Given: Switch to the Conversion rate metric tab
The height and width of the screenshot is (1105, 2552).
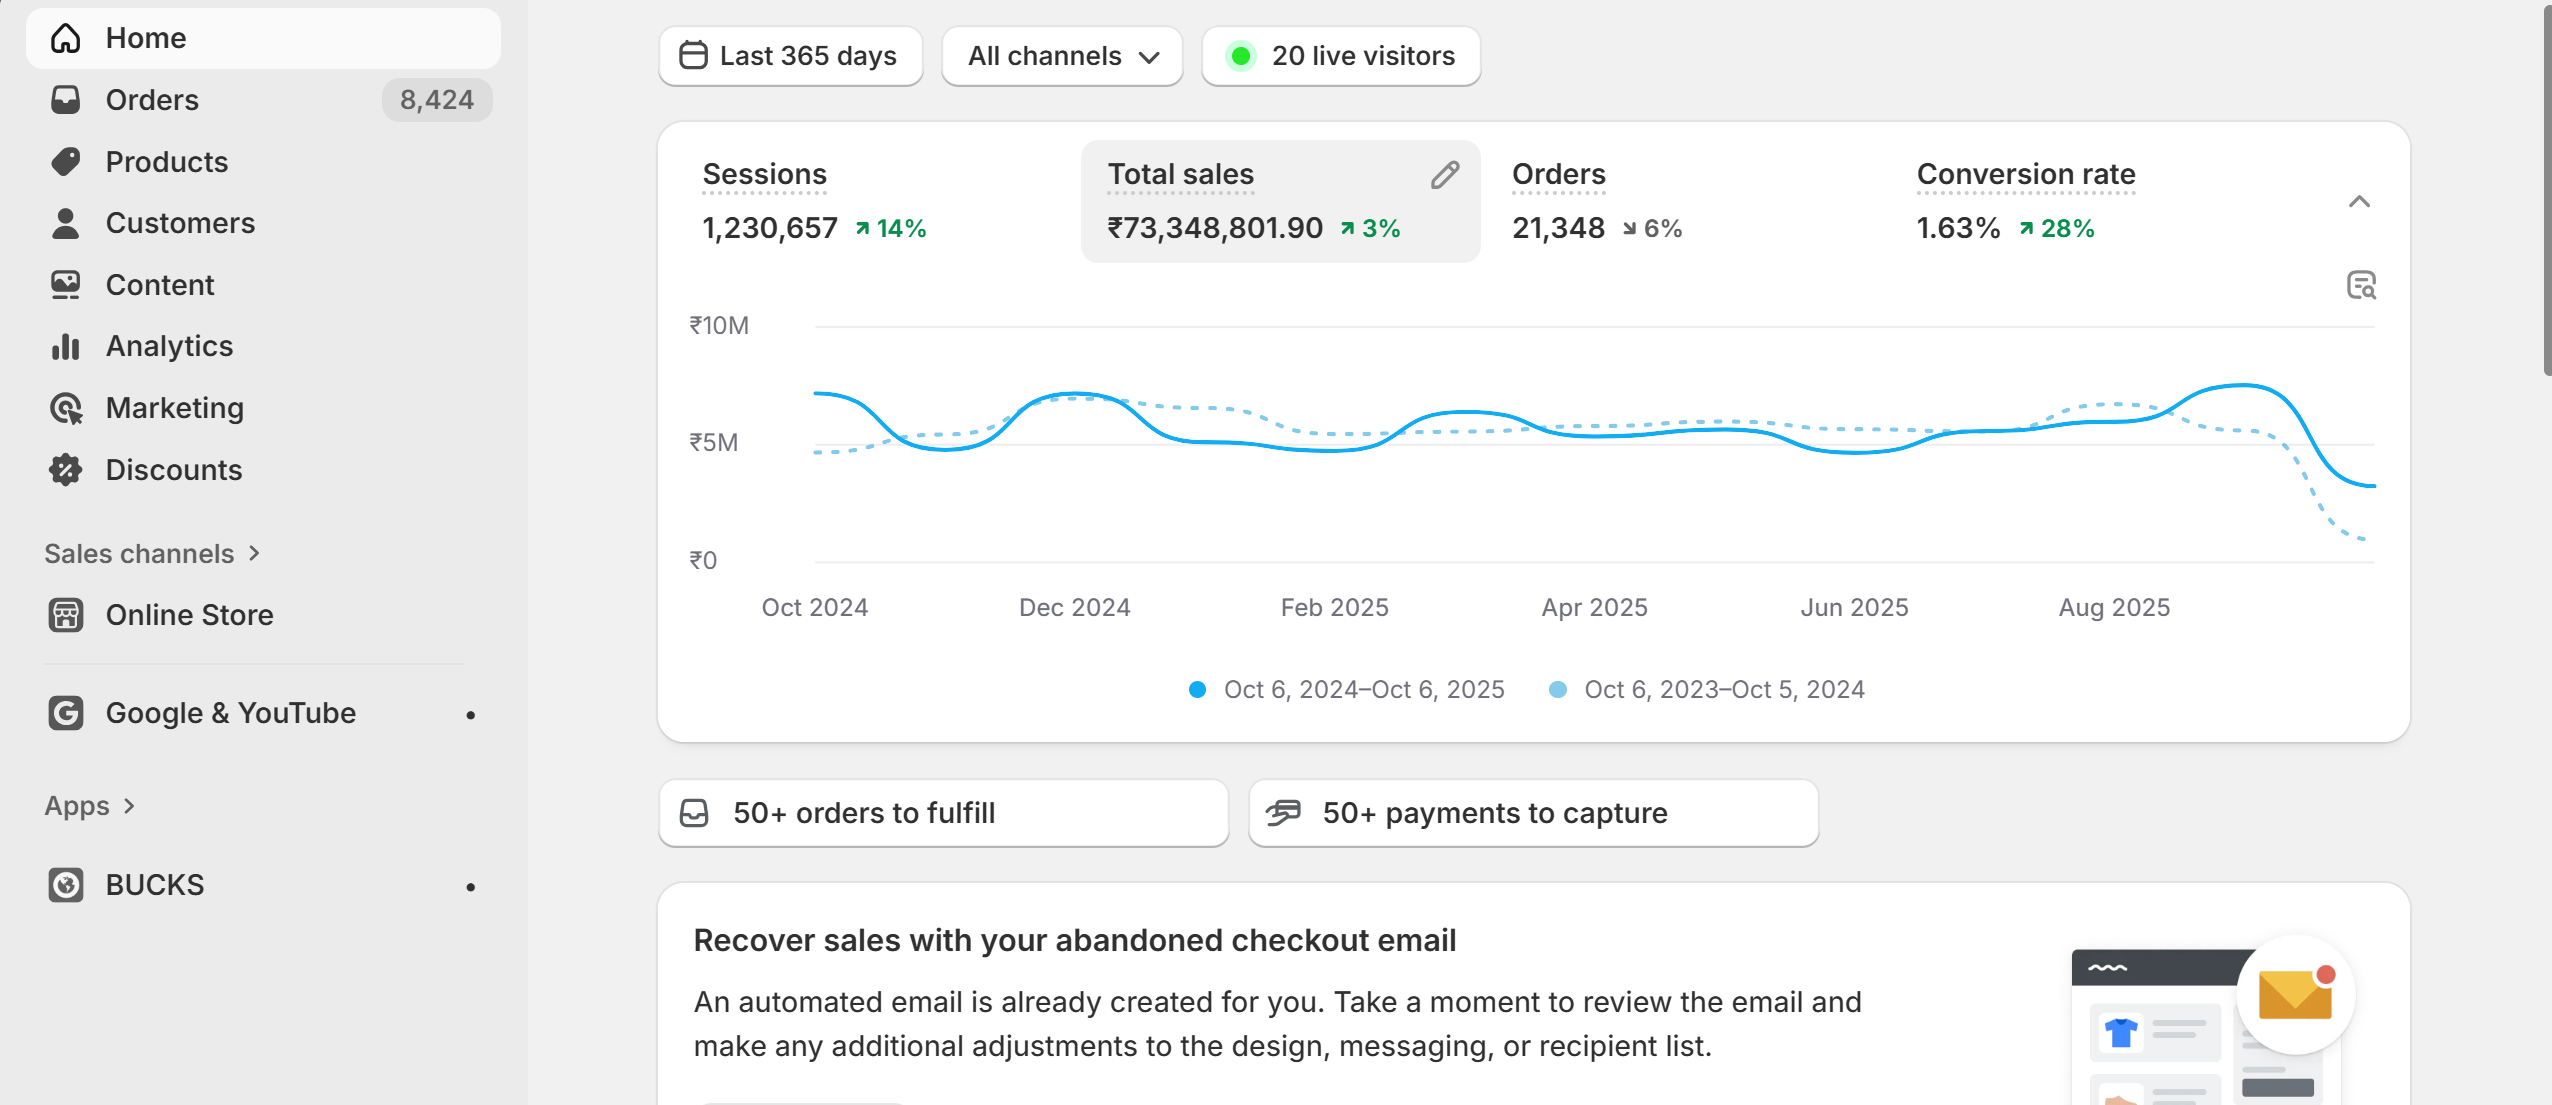Looking at the screenshot, I should (2025, 175).
